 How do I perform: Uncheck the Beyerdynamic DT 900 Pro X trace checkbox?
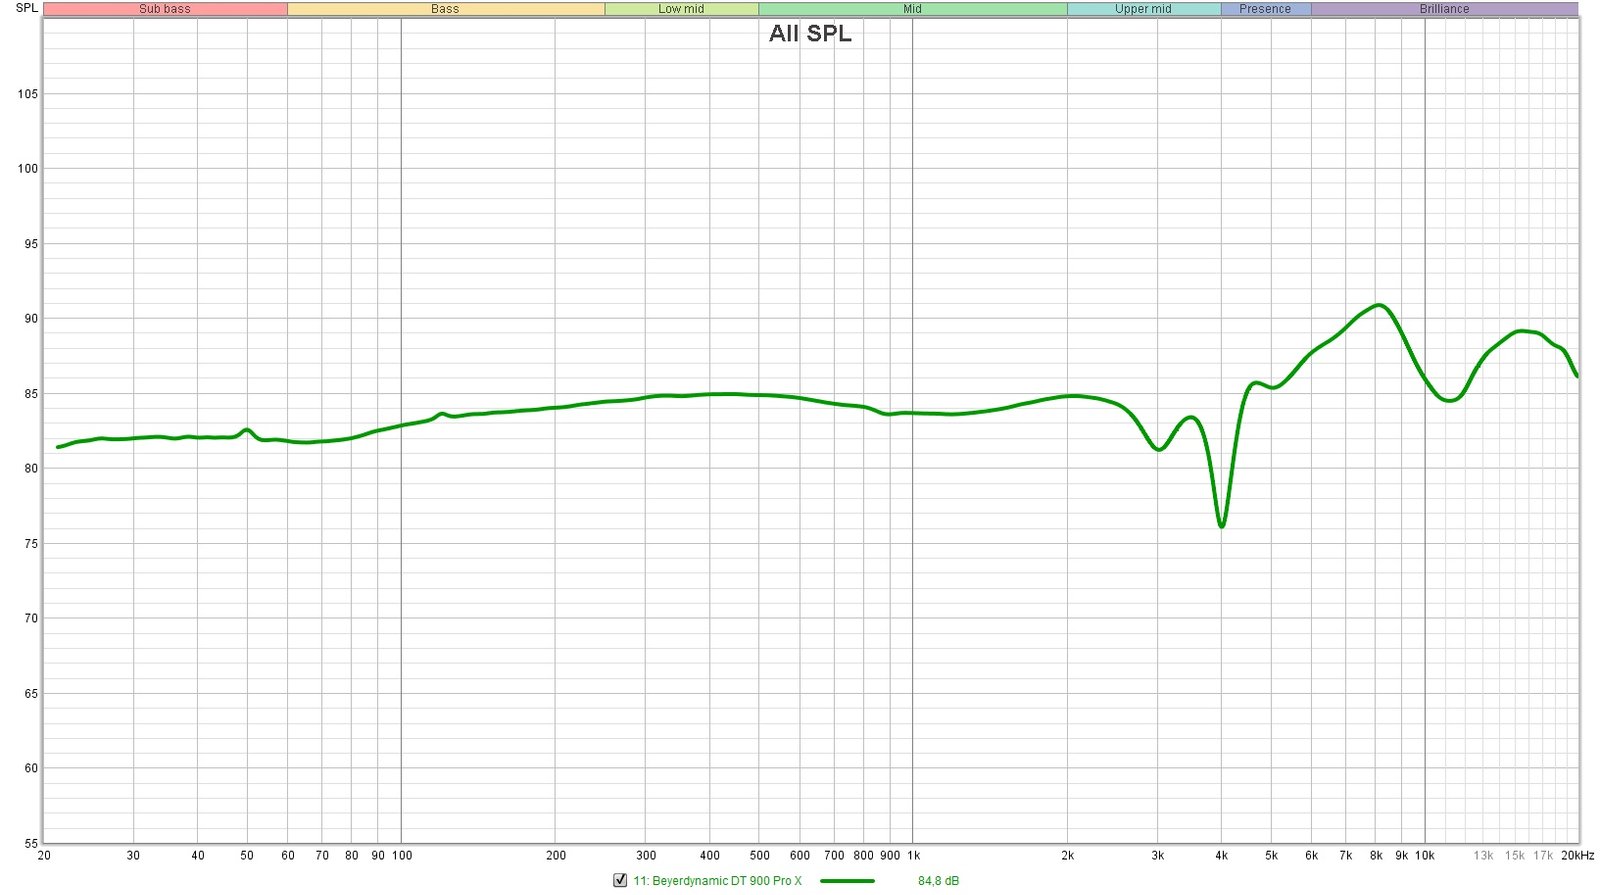pos(620,881)
